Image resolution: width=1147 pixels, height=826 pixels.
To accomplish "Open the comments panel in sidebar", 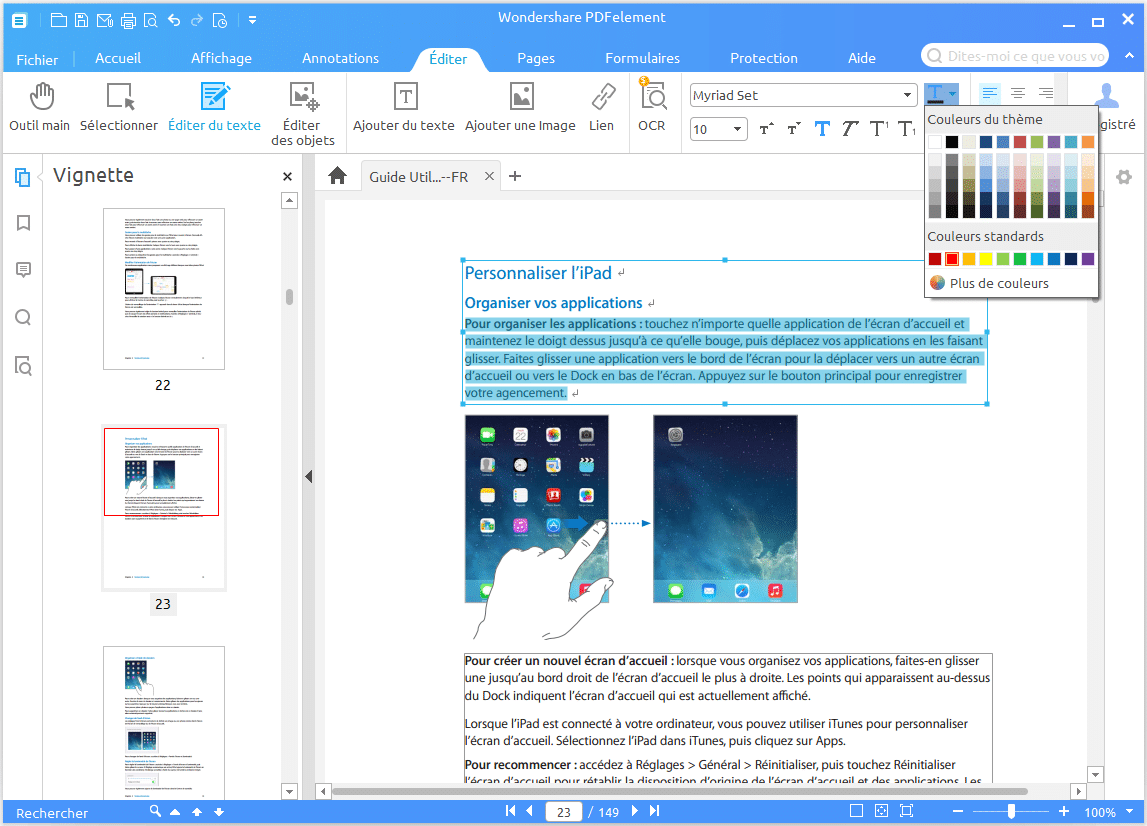I will pos(23,270).
